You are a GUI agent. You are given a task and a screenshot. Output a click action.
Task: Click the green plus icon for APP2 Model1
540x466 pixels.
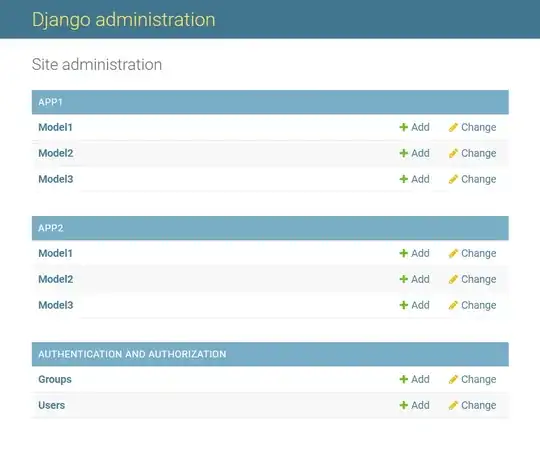[x=404, y=253]
